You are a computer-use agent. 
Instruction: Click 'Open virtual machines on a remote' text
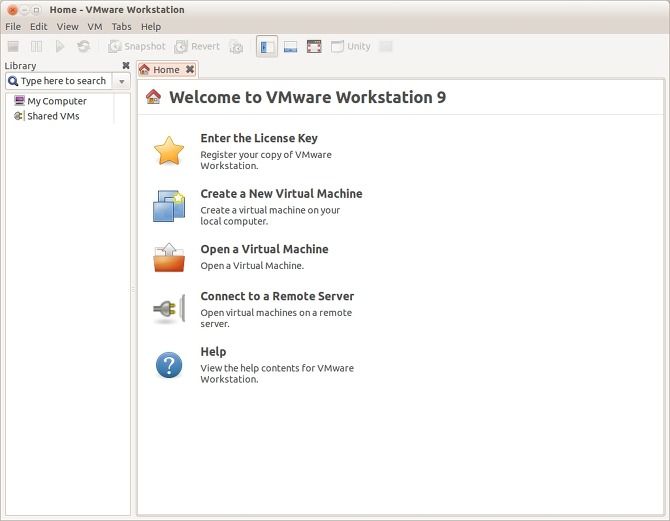(x=276, y=313)
